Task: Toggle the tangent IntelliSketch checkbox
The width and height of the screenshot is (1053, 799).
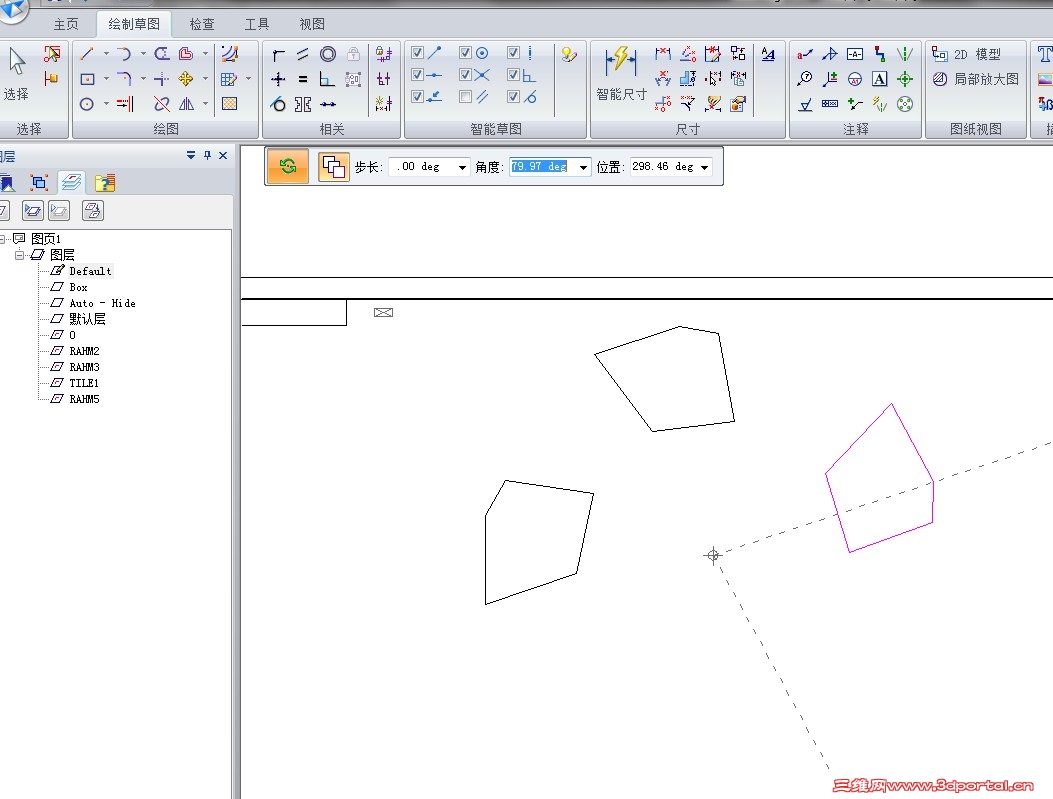Action: coord(513,97)
